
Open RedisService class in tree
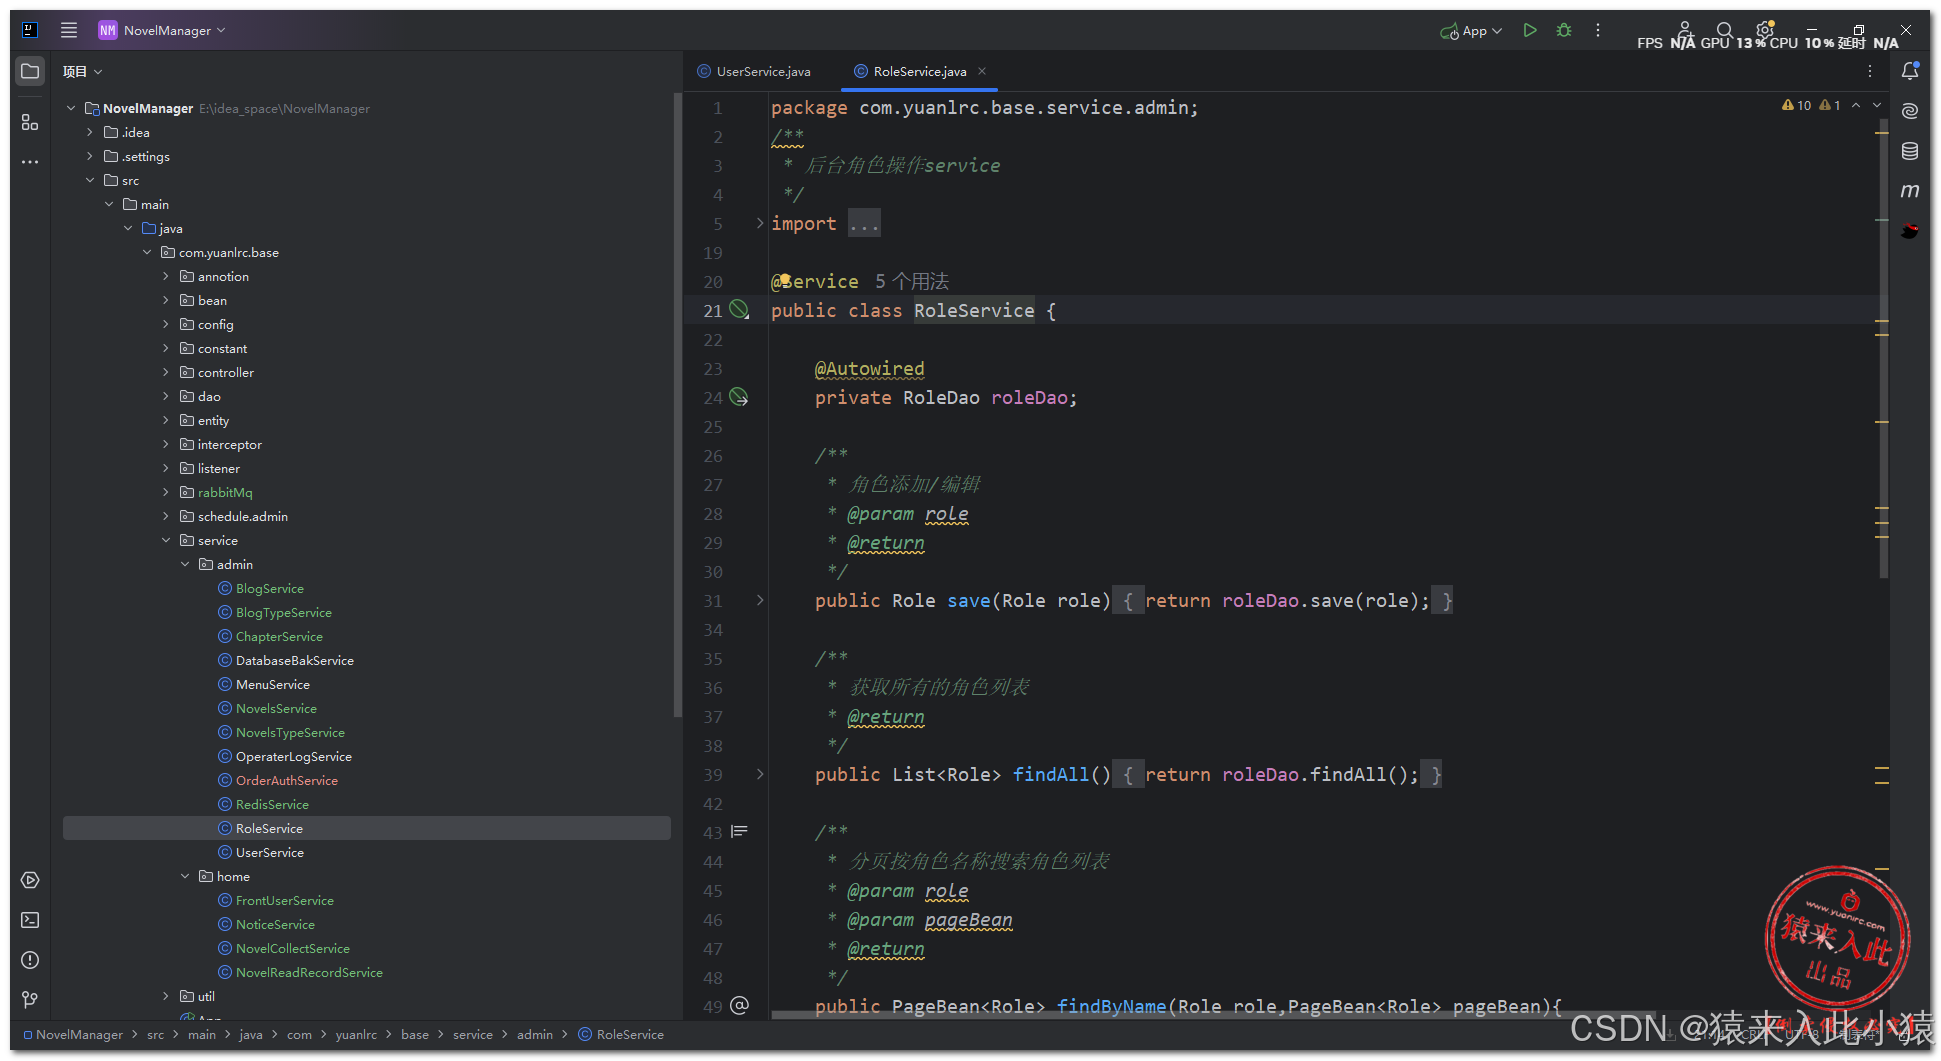coord(272,804)
